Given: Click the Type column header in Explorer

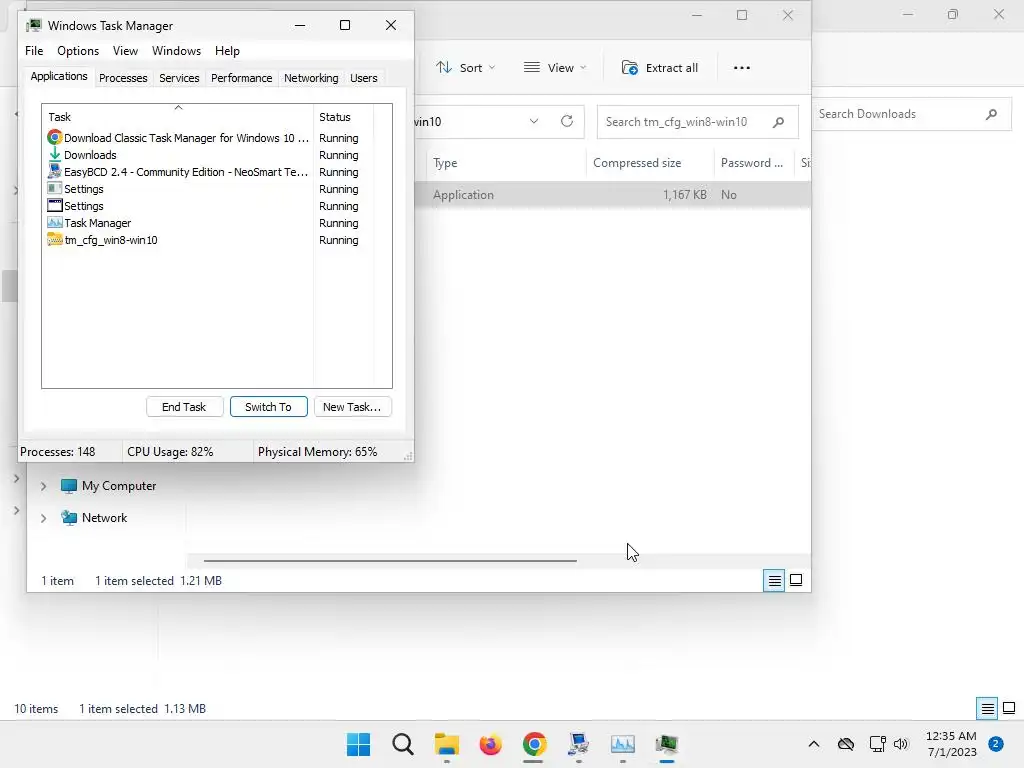Looking at the screenshot, I should 506,163.
